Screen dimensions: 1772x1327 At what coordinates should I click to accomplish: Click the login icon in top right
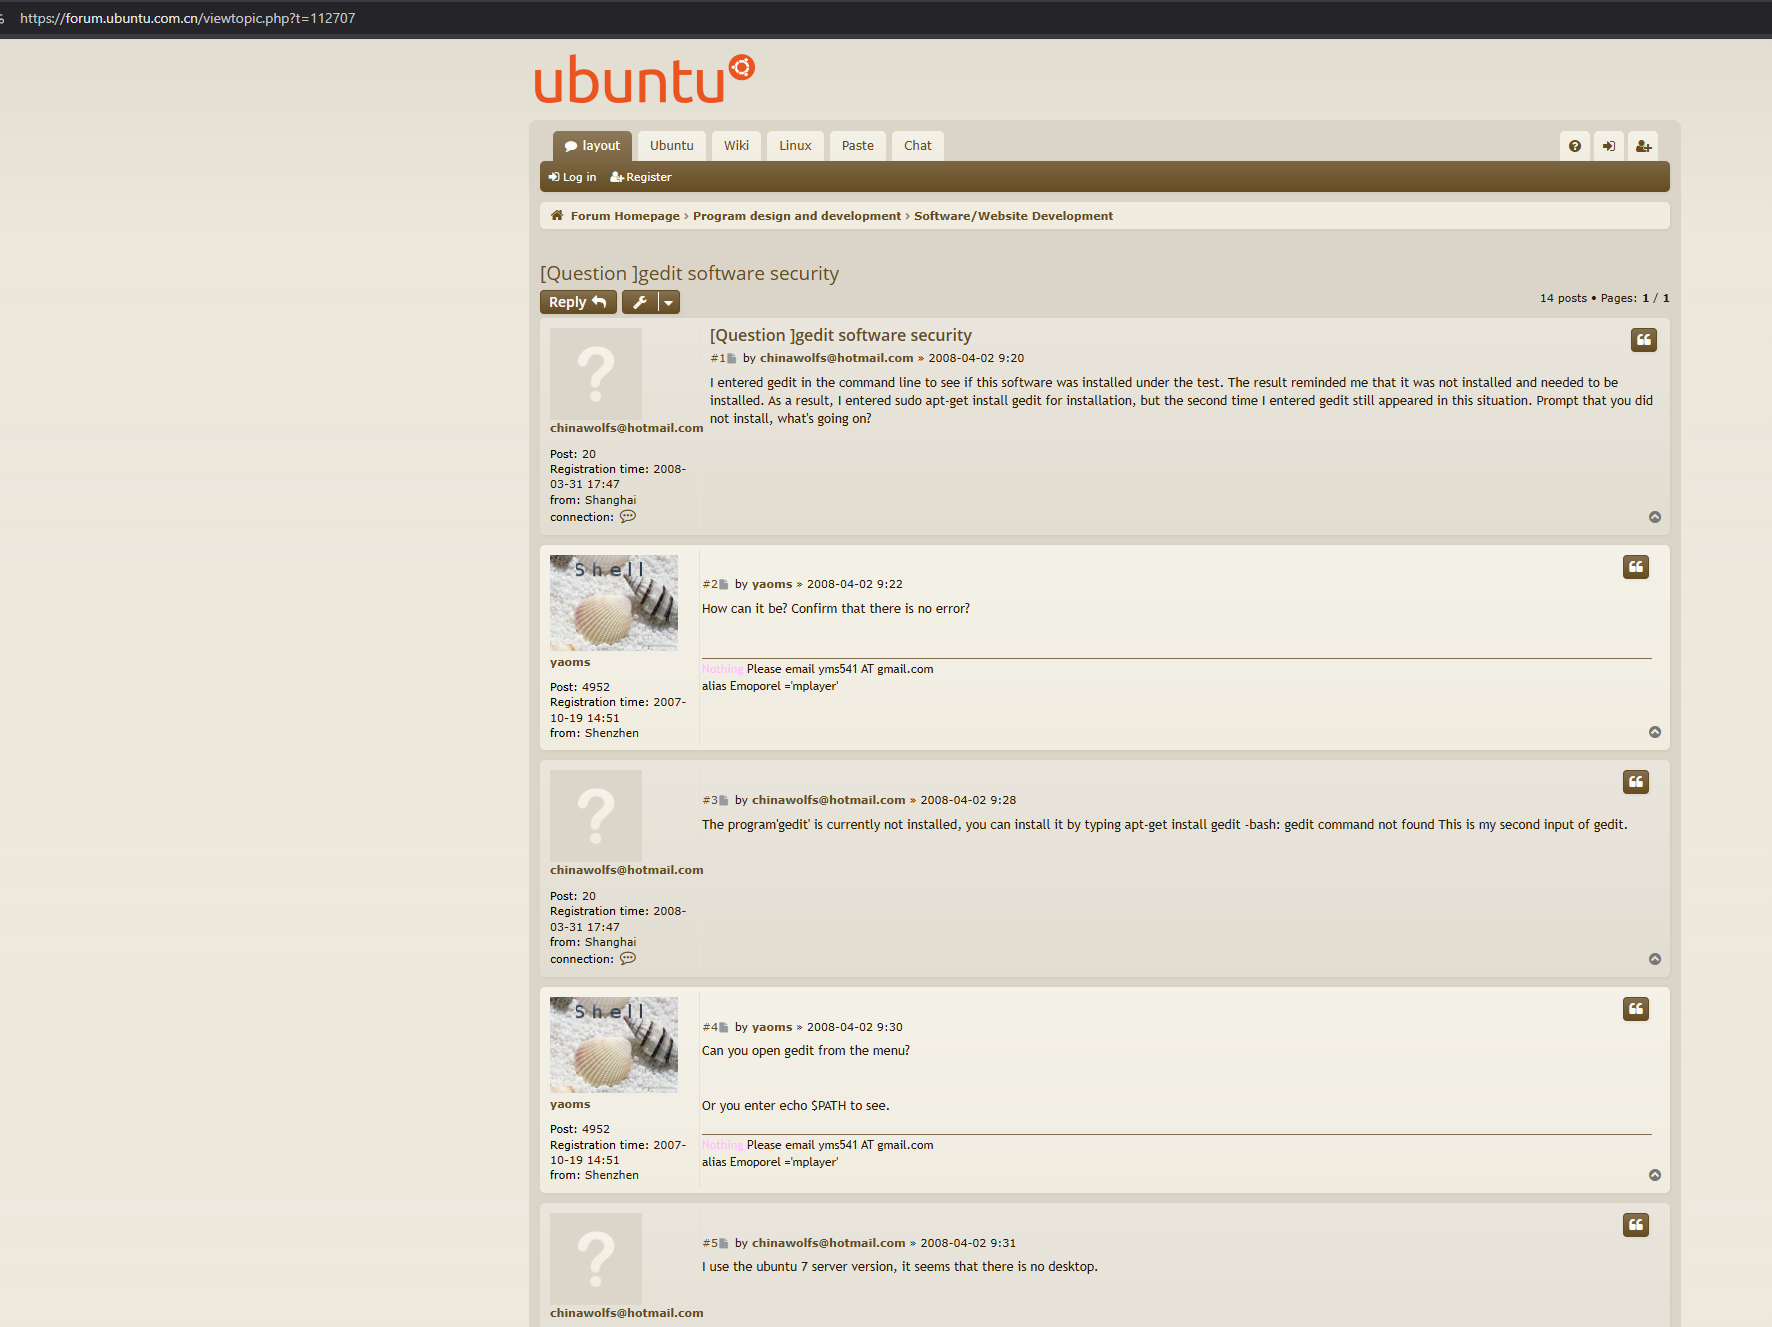pos(1609,146)
